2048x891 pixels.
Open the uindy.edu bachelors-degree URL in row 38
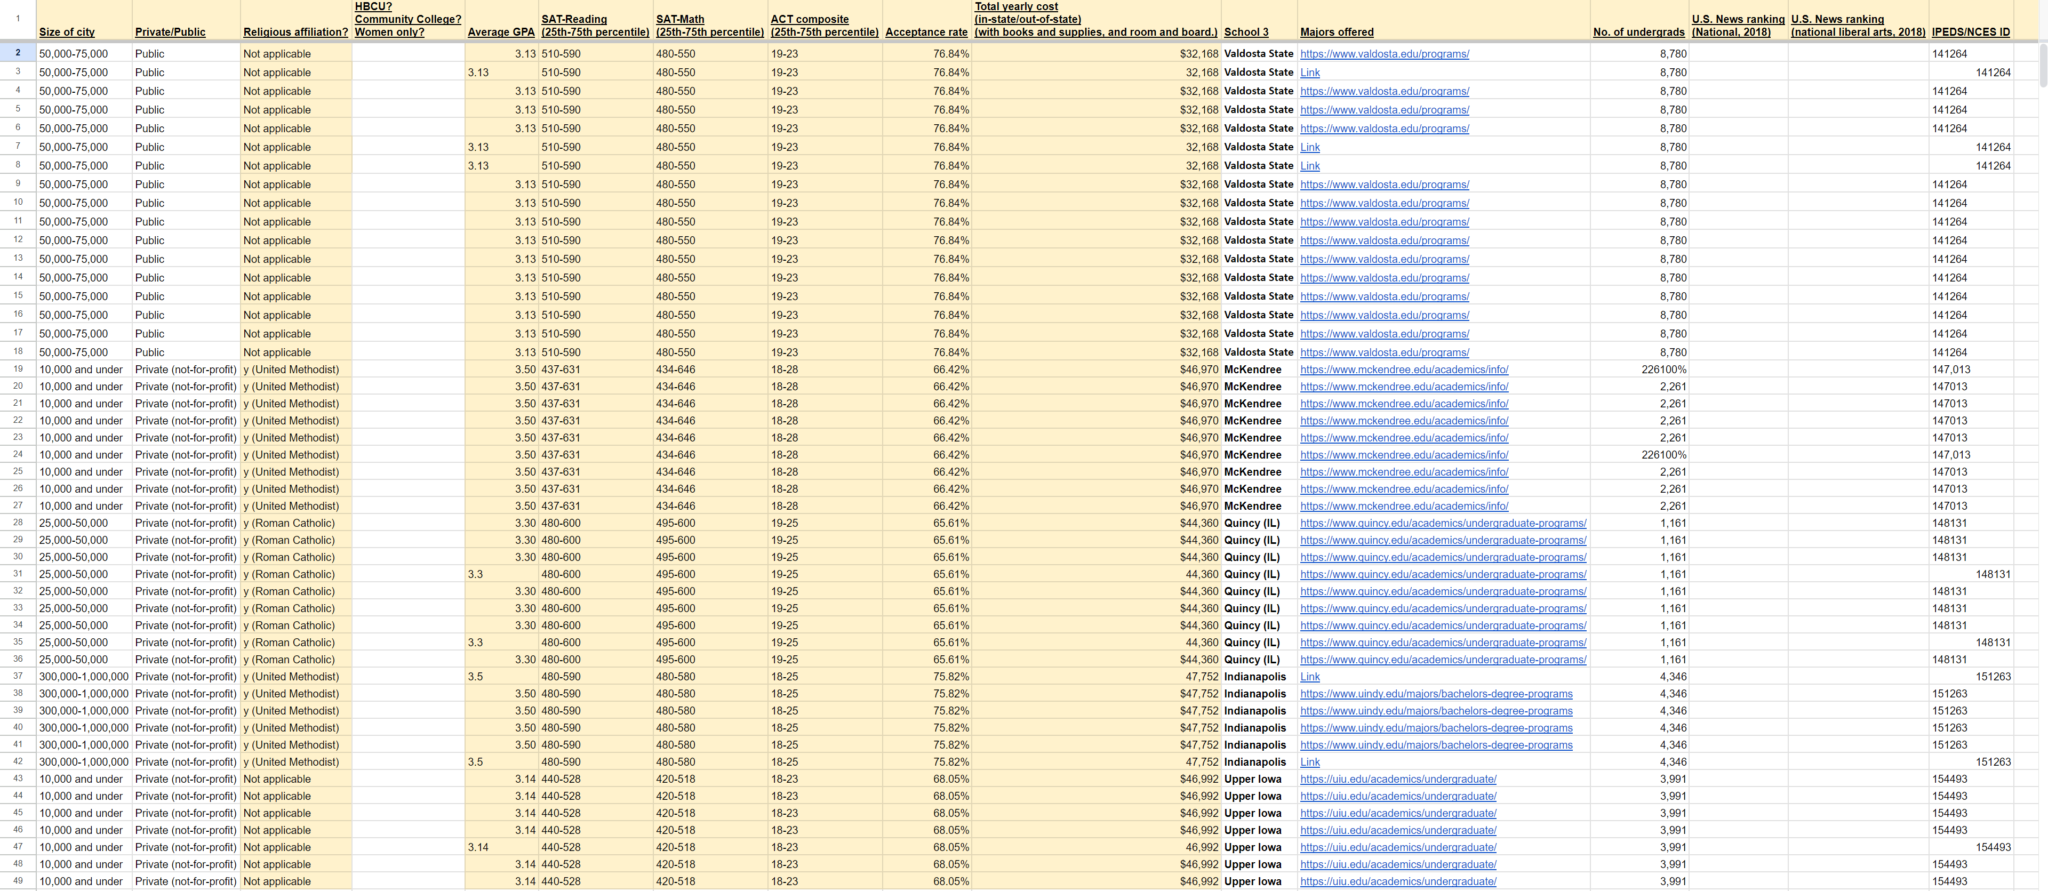[1436, 694]
